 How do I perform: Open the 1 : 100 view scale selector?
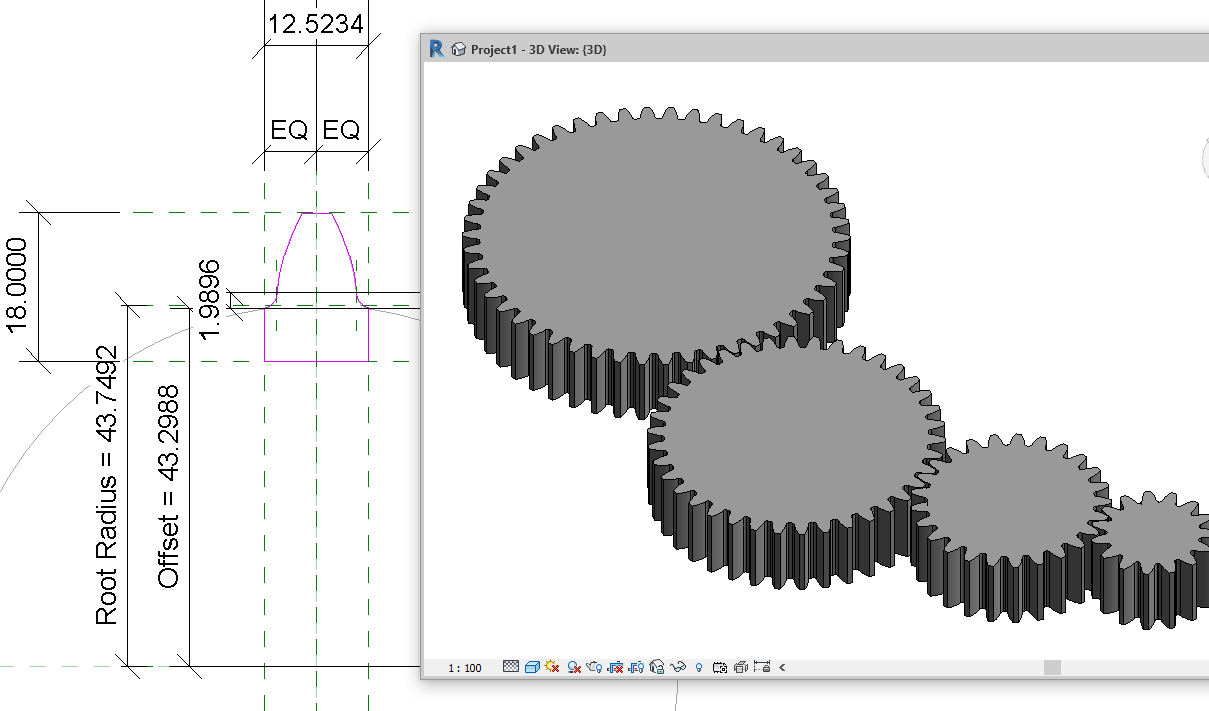464,667
